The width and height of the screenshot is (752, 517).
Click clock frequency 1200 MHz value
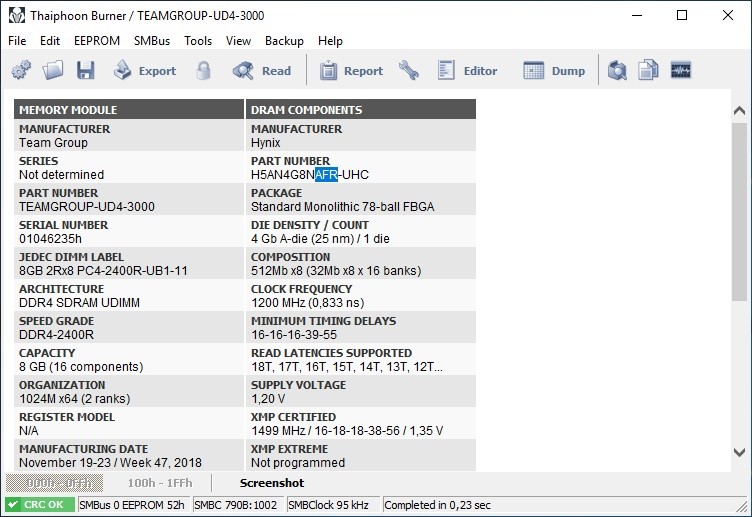(x=307, y=303)
